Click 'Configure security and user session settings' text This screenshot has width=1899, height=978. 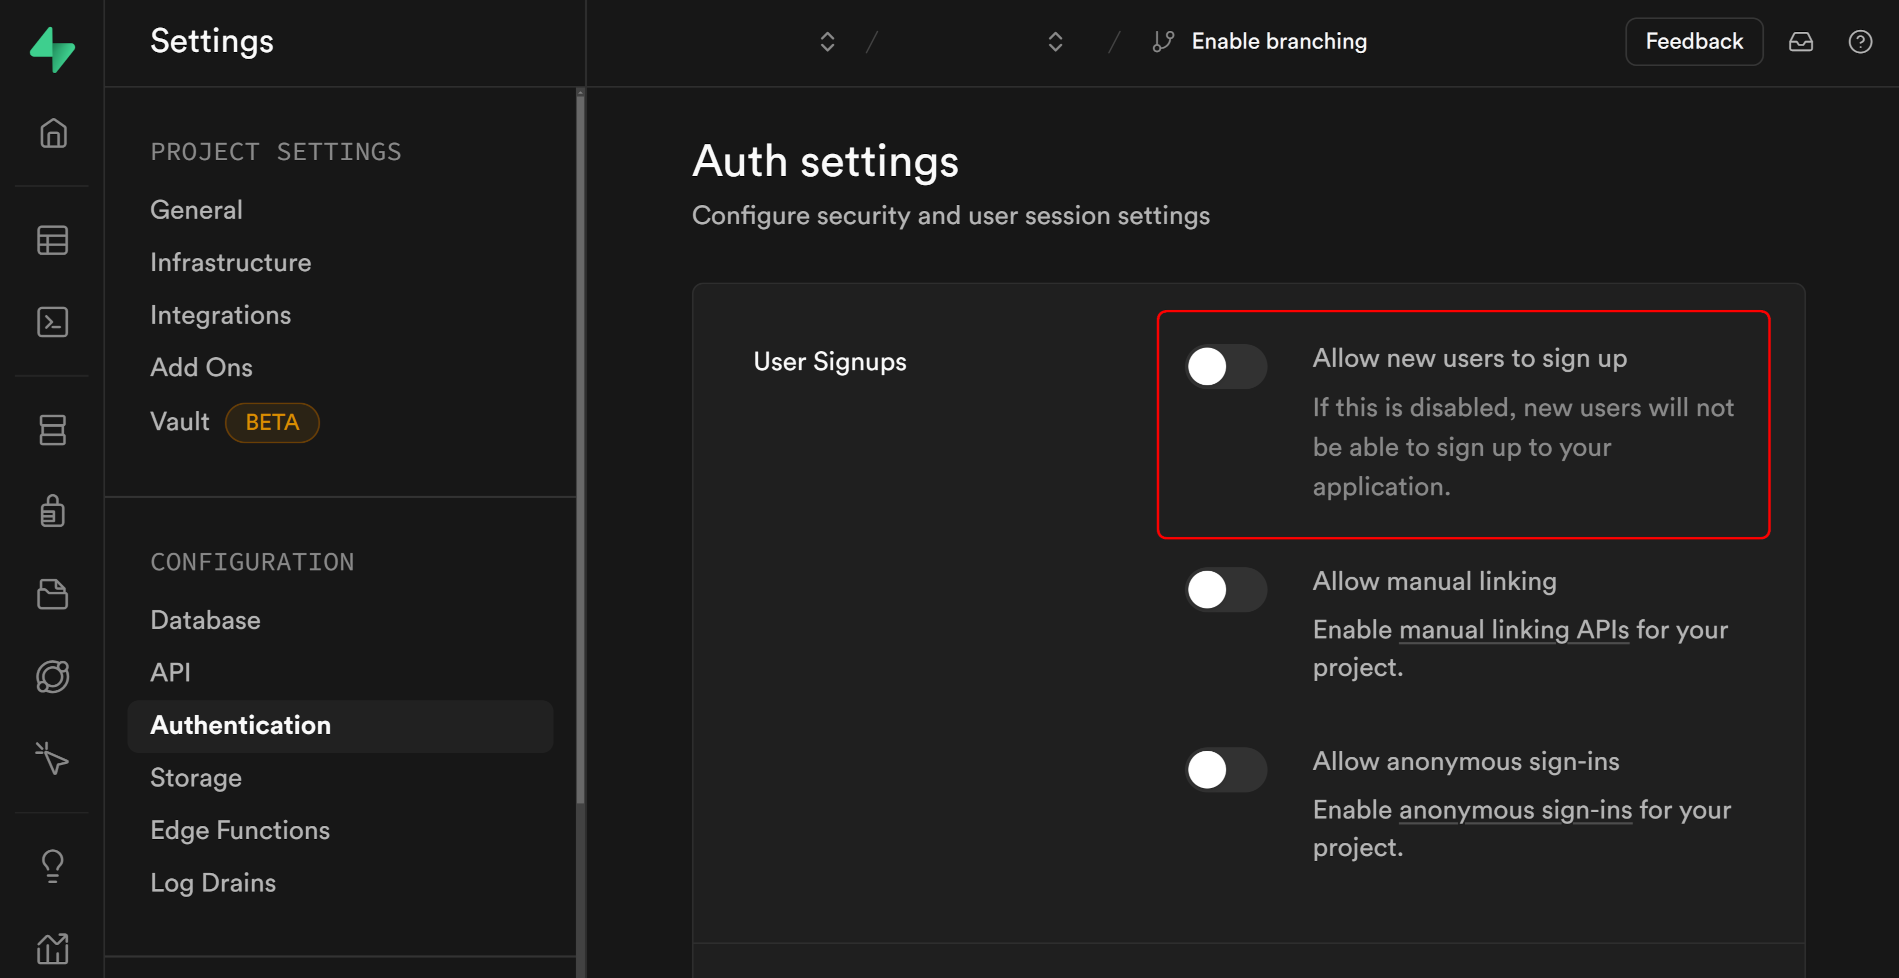(x=951, y=216)
